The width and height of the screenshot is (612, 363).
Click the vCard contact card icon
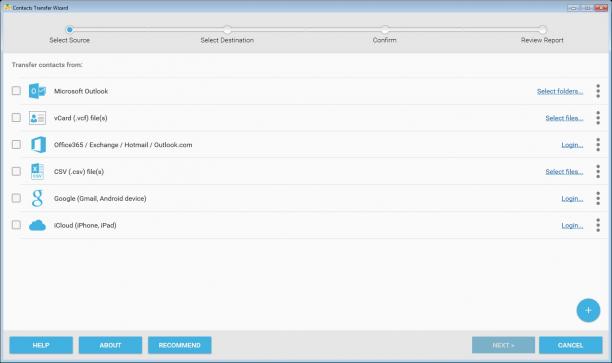(37, 118)
